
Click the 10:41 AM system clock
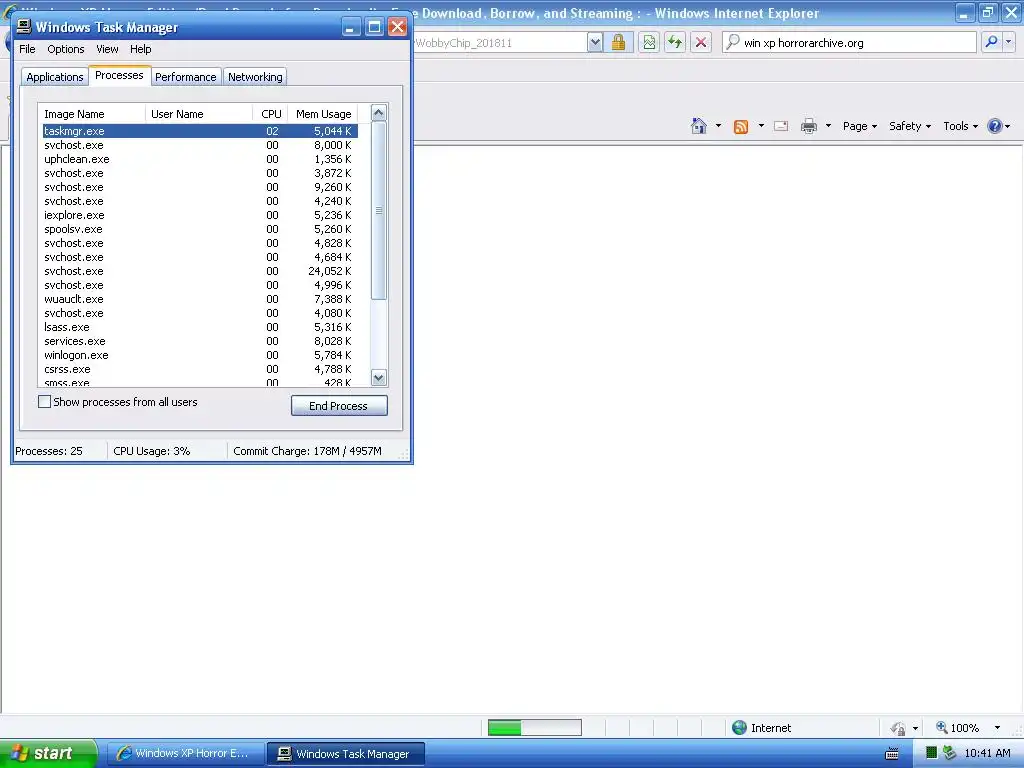click(x=987, y=753)
